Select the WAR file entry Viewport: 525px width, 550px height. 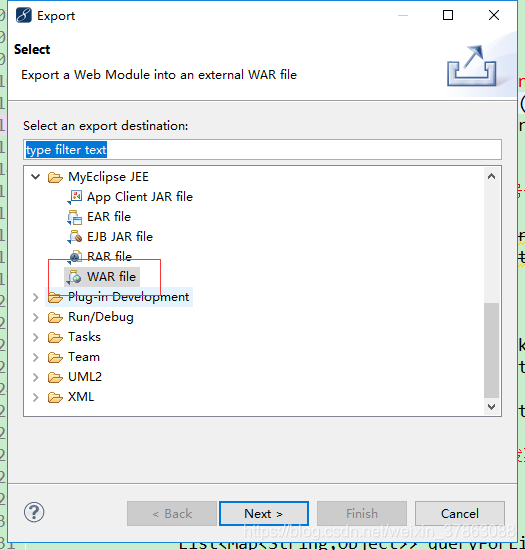point(111,277)
